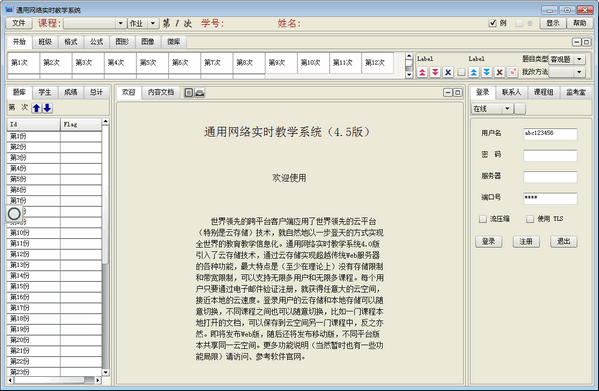Switch to the 格式 ribbon tab

[x=71, y=42]
